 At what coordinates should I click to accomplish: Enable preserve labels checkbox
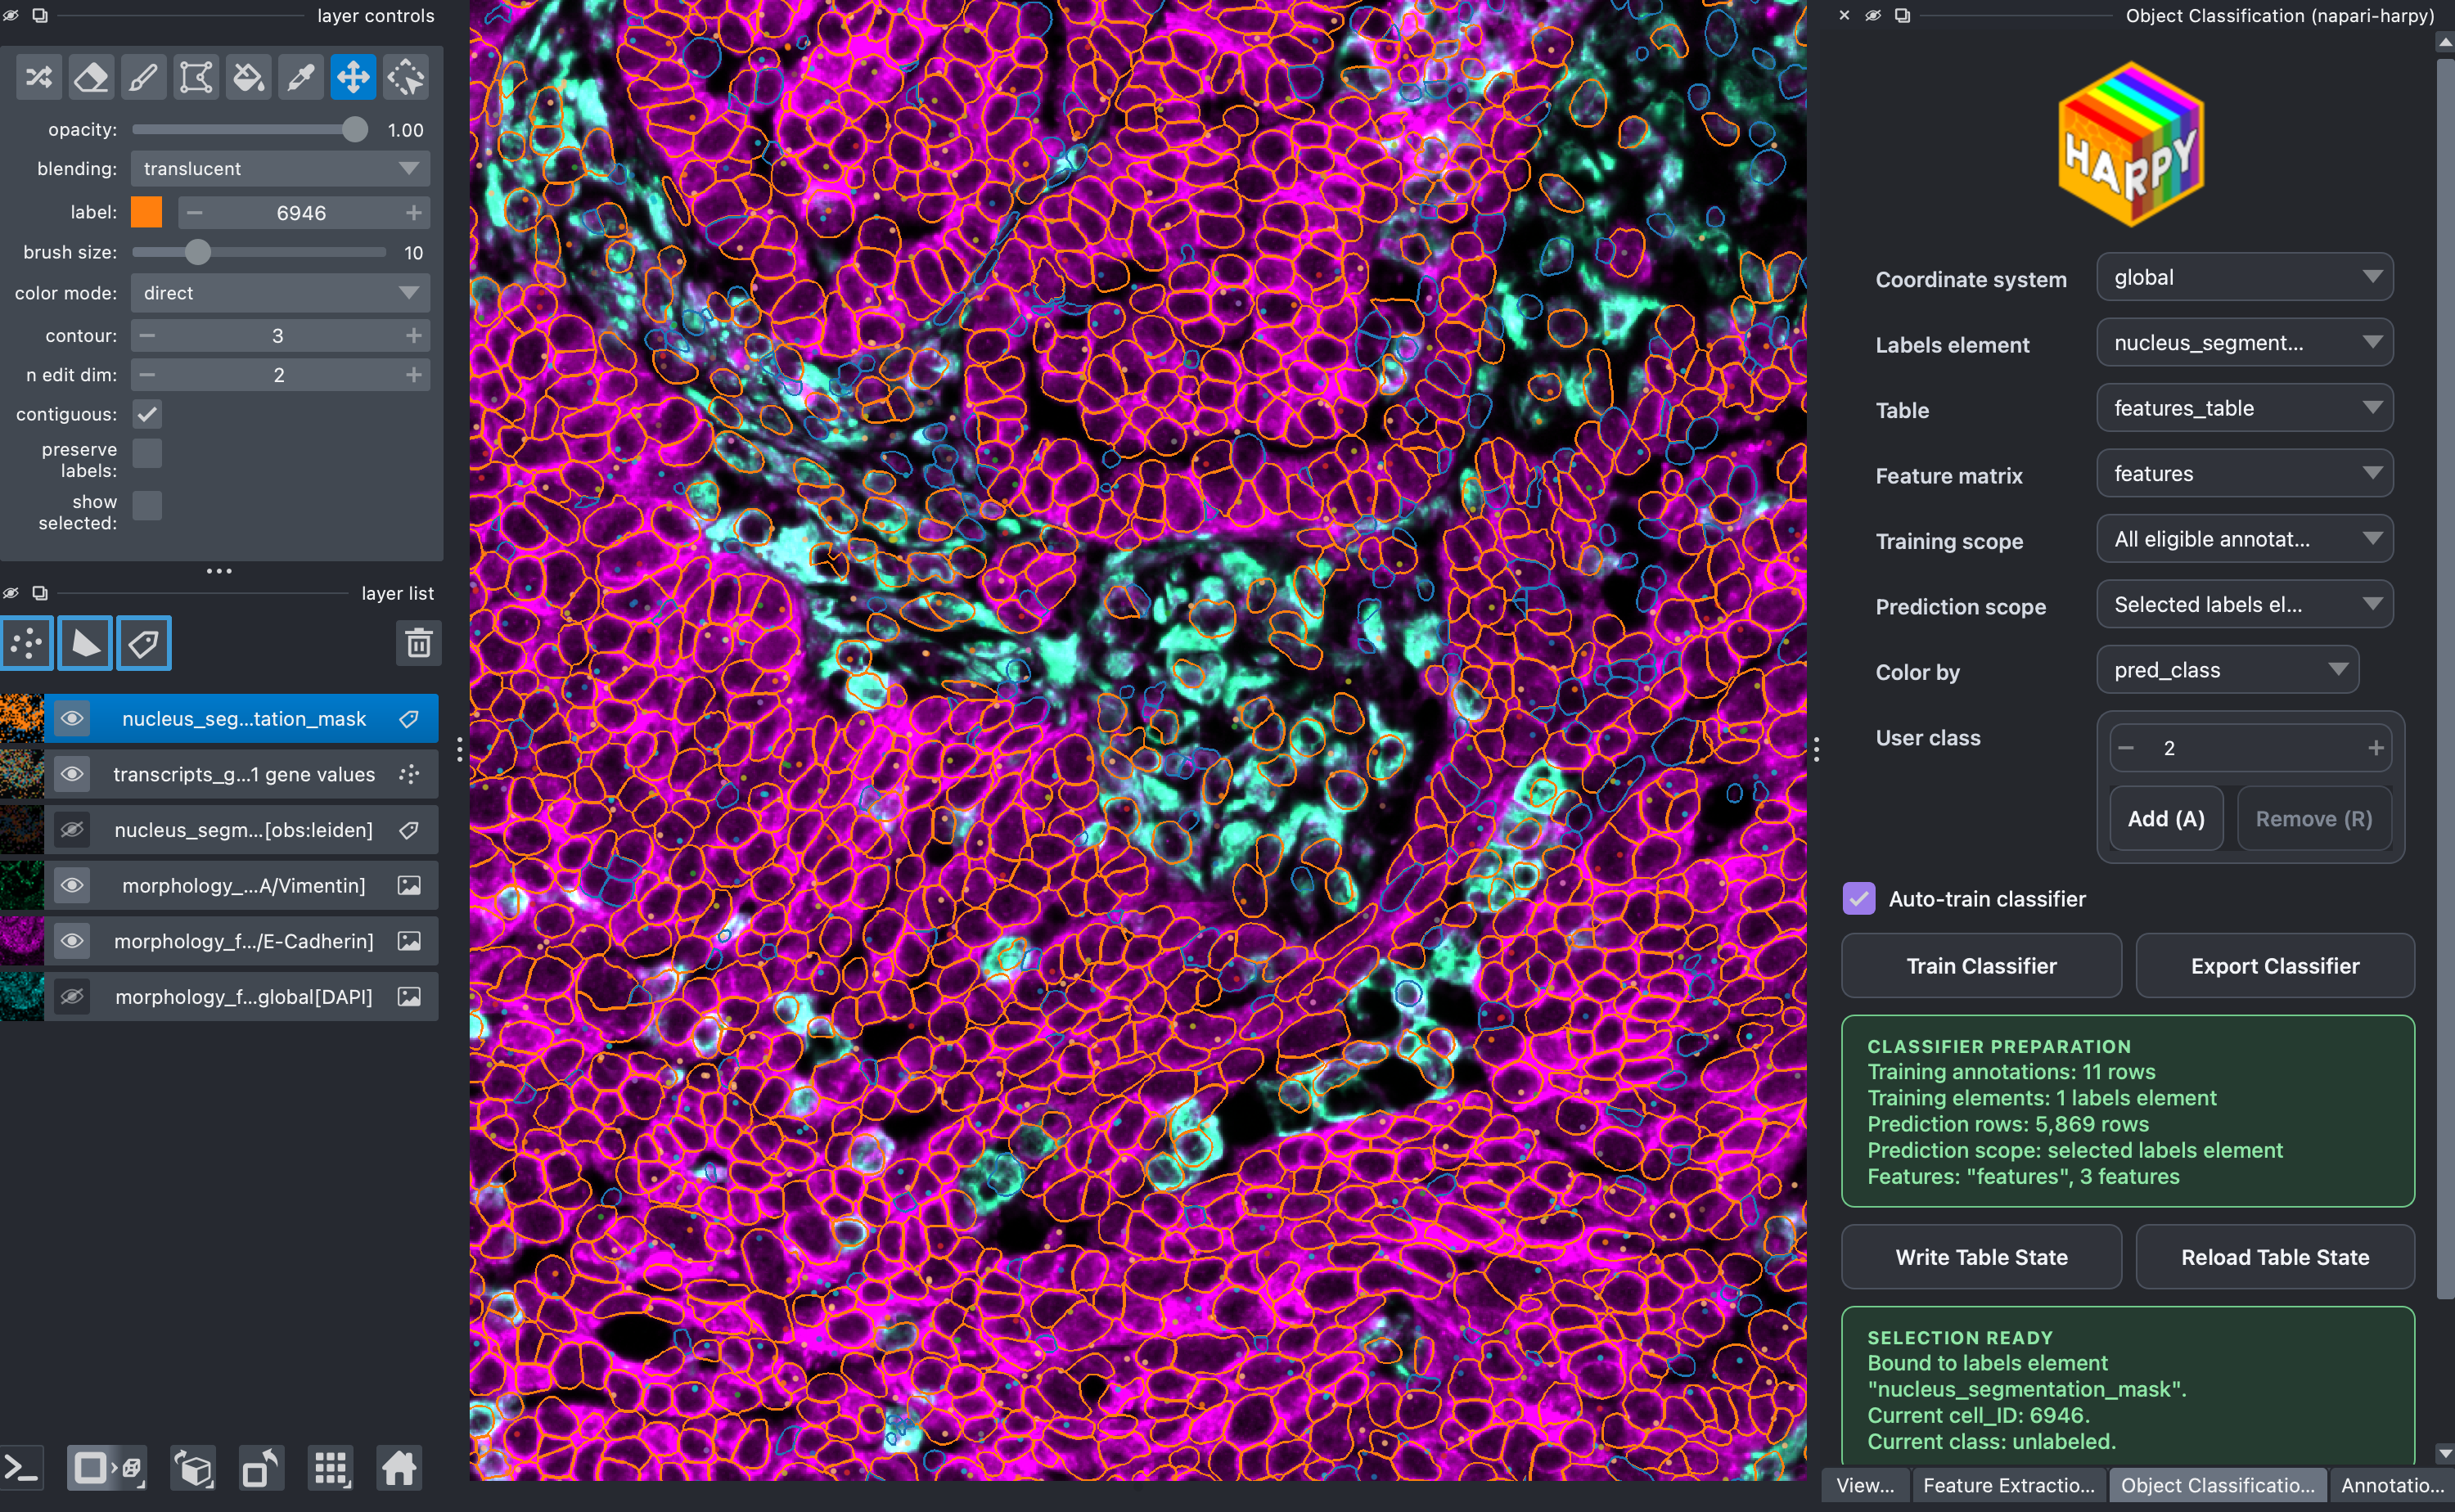point(147,453)
